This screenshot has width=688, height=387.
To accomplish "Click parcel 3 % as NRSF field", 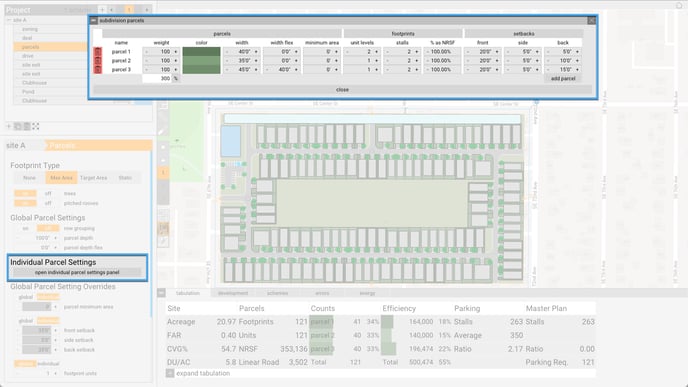I will click(x=442, y=69).
